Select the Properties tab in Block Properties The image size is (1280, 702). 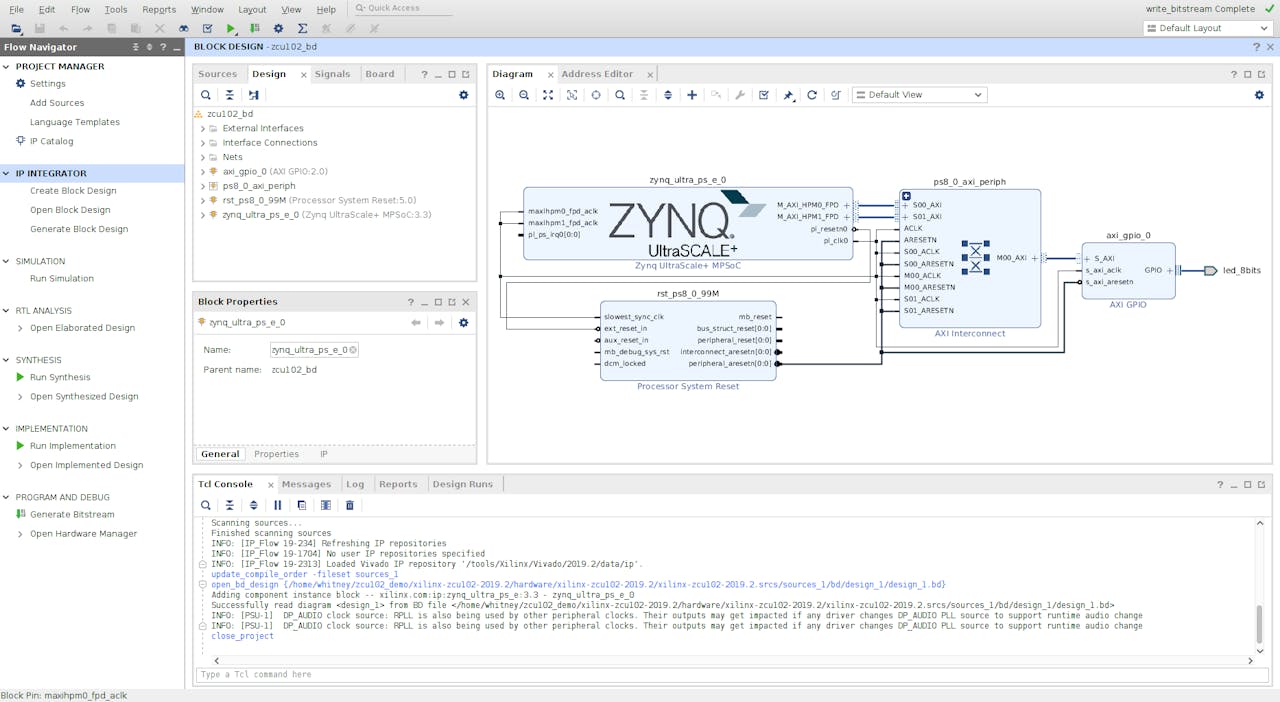click(x=276, y=454)
